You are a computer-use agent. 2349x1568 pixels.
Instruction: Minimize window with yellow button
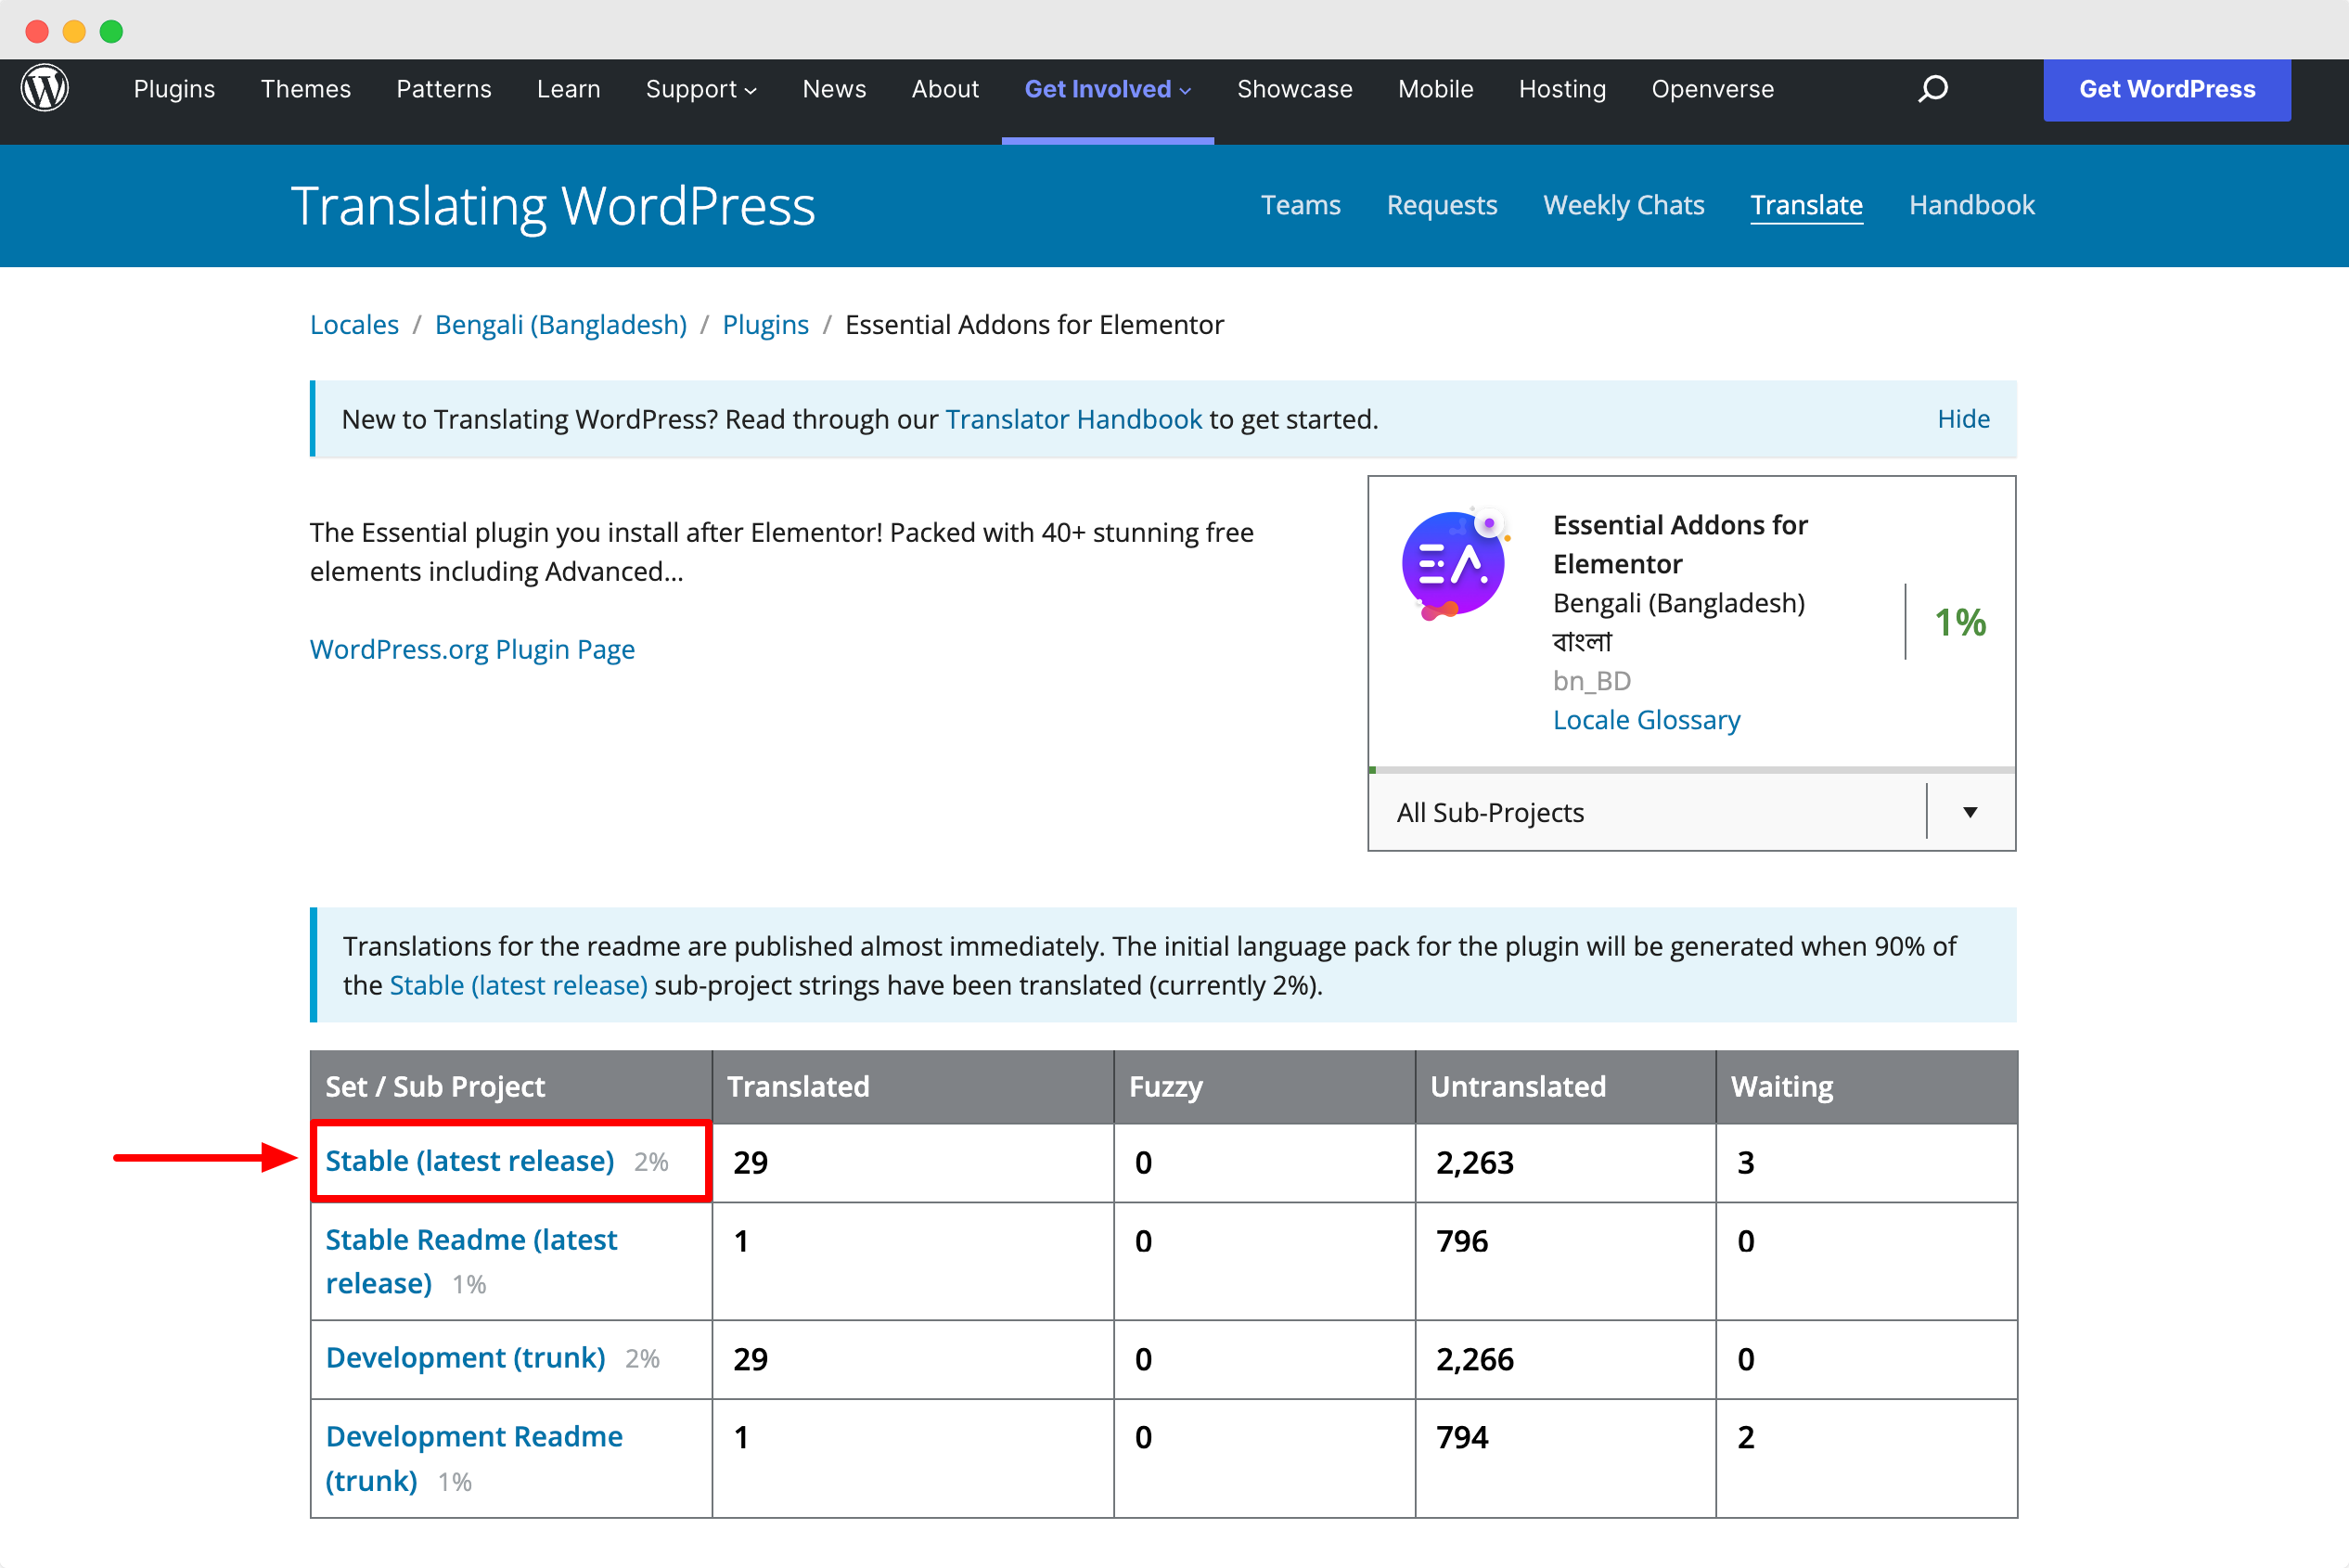[74, 31]
